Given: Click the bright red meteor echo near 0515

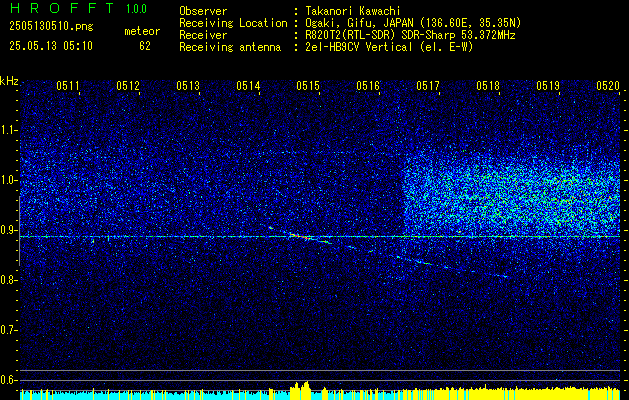Looking at the screenshot, I should tap(299, 236).
